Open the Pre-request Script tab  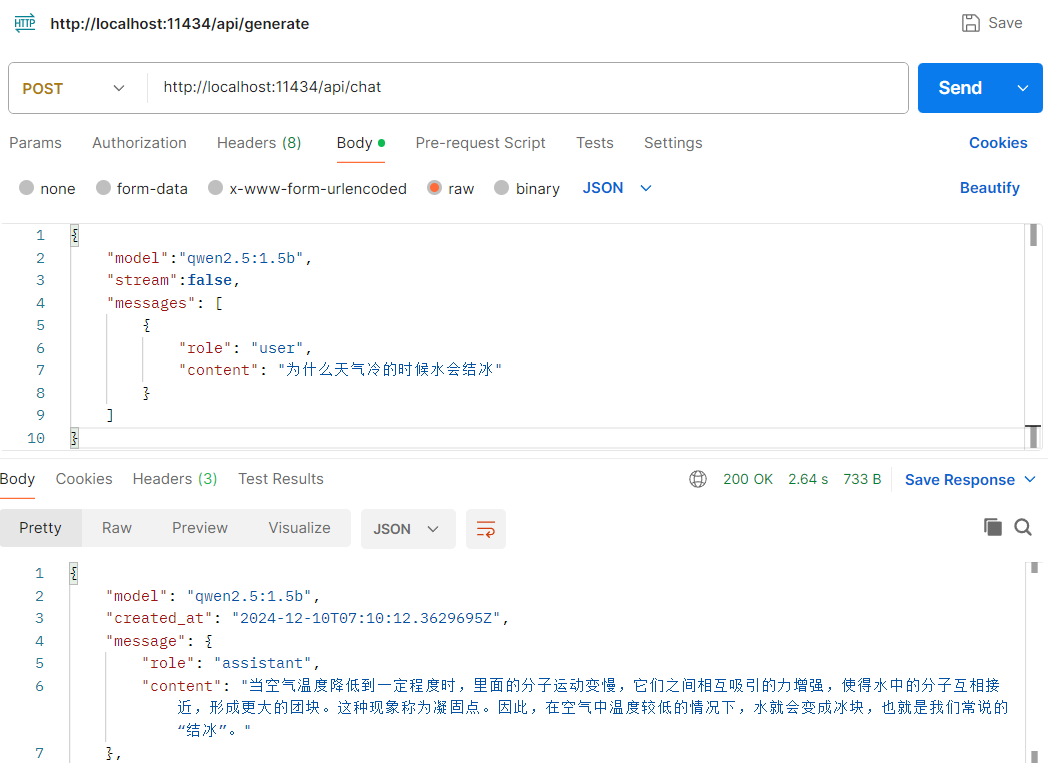coord(481,143)
